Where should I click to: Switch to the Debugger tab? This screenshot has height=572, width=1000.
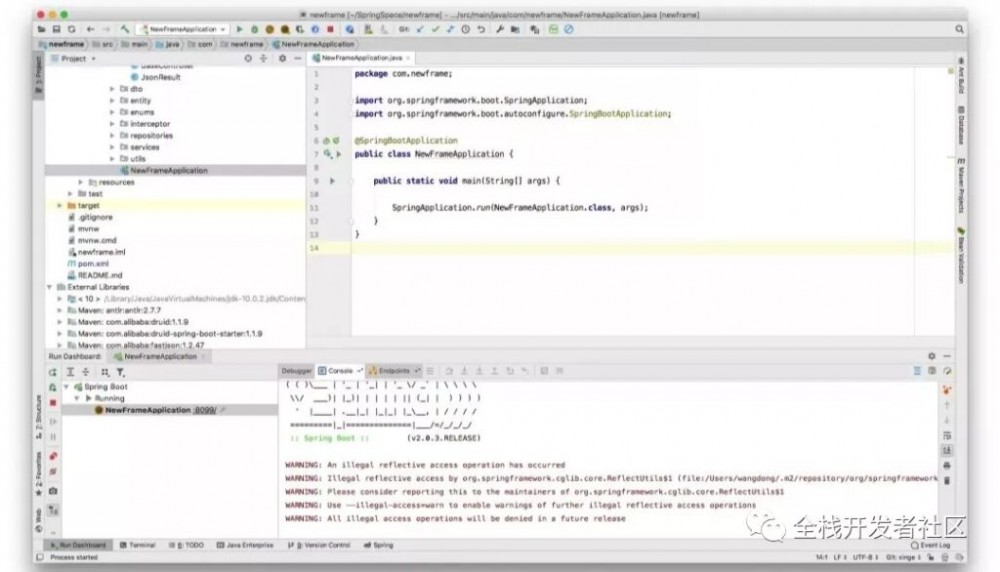(297, 371)
